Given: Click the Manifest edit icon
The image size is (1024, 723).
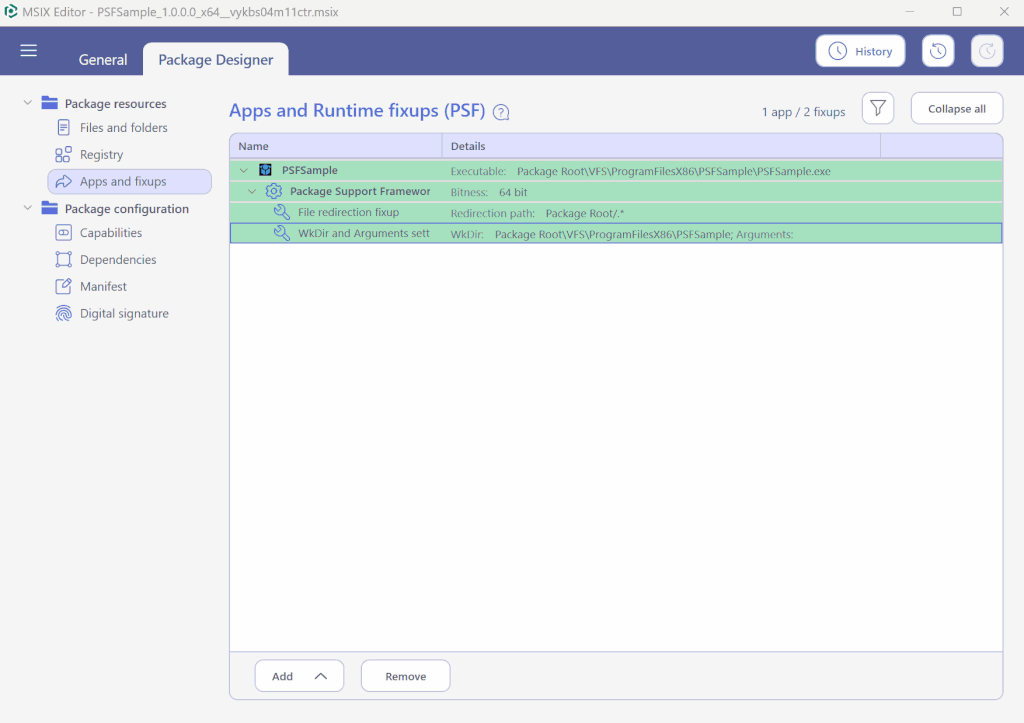Looking at the screenshot, I should (x=63, y=286).
